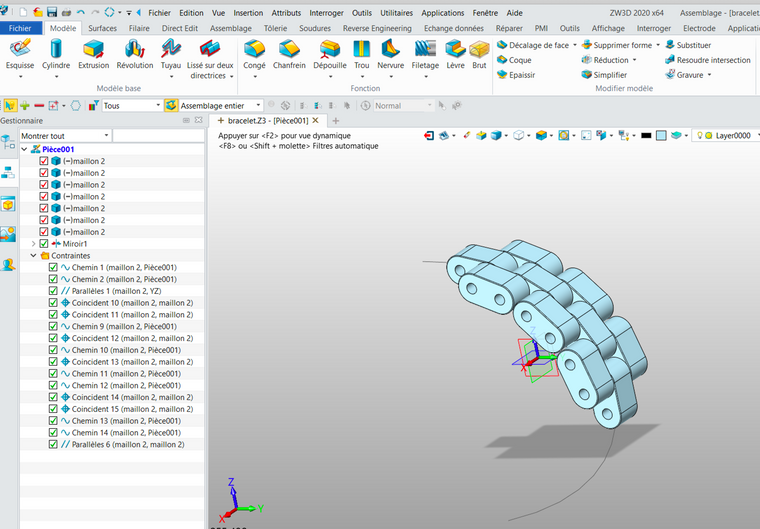
Task: Close the Gestionnaire panel
Action: point(198,120)
